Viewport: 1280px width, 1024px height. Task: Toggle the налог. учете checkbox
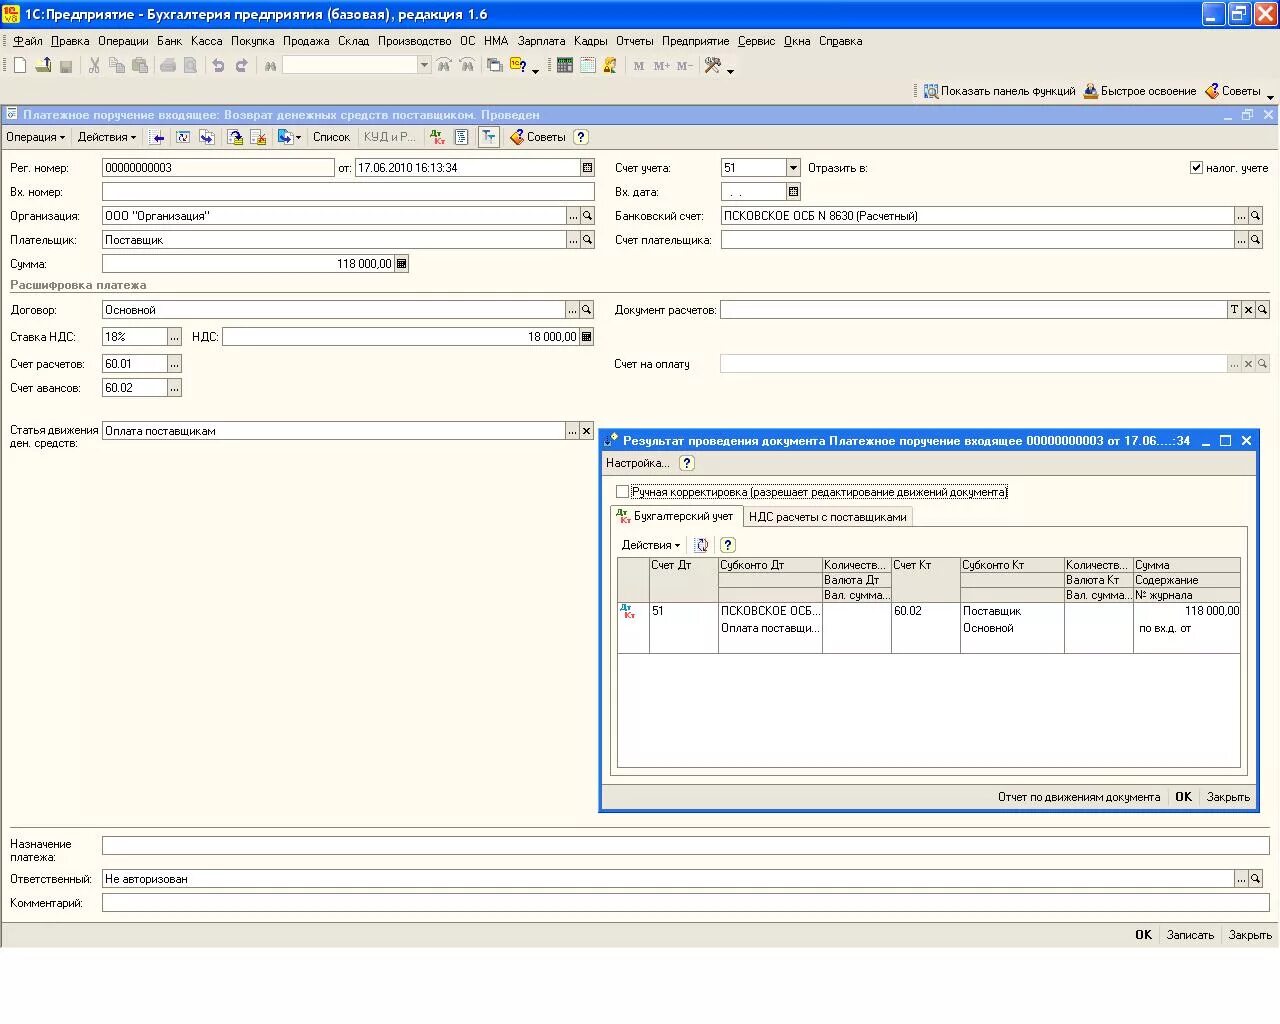[x=1196, y=168]
